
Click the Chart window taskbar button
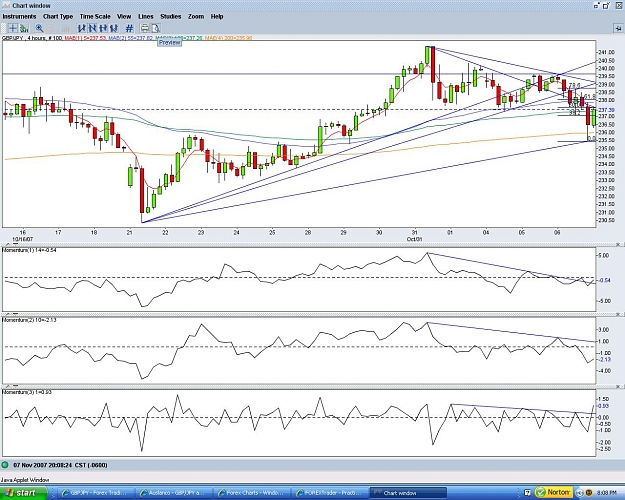[408, 493]
